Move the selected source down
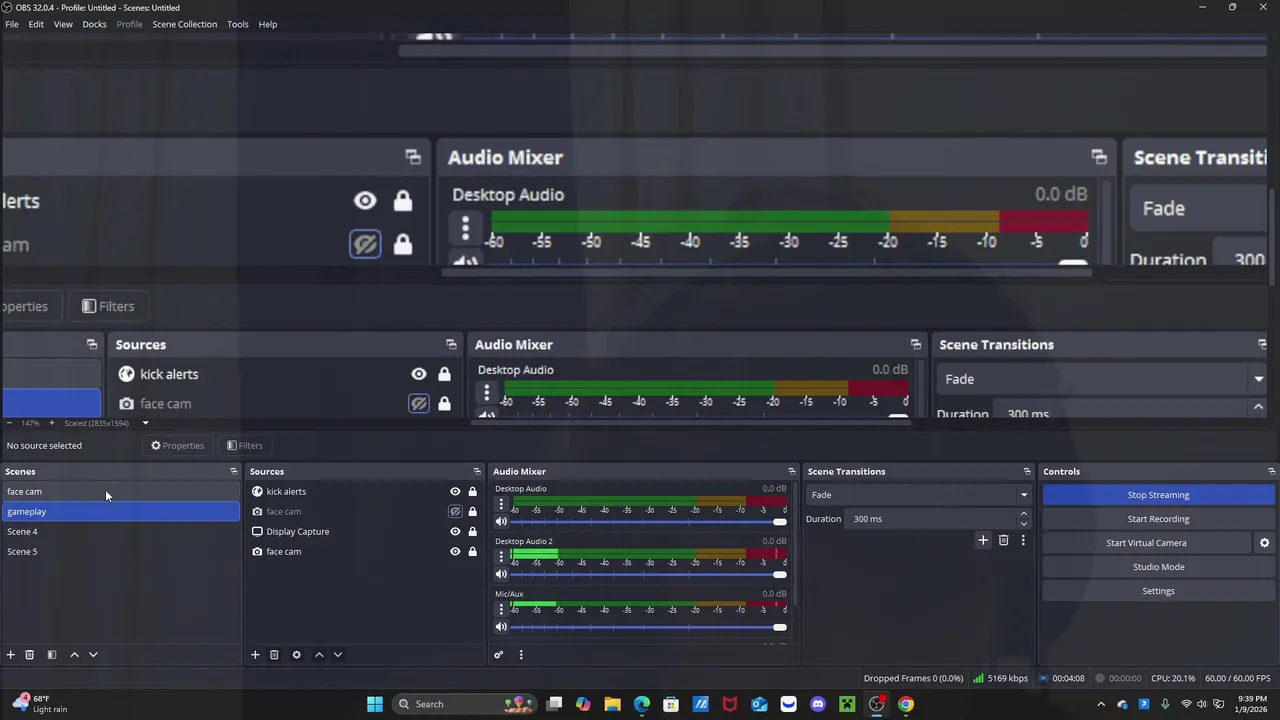Viewport: 1280px width, 720px height. tap(338, 655)
